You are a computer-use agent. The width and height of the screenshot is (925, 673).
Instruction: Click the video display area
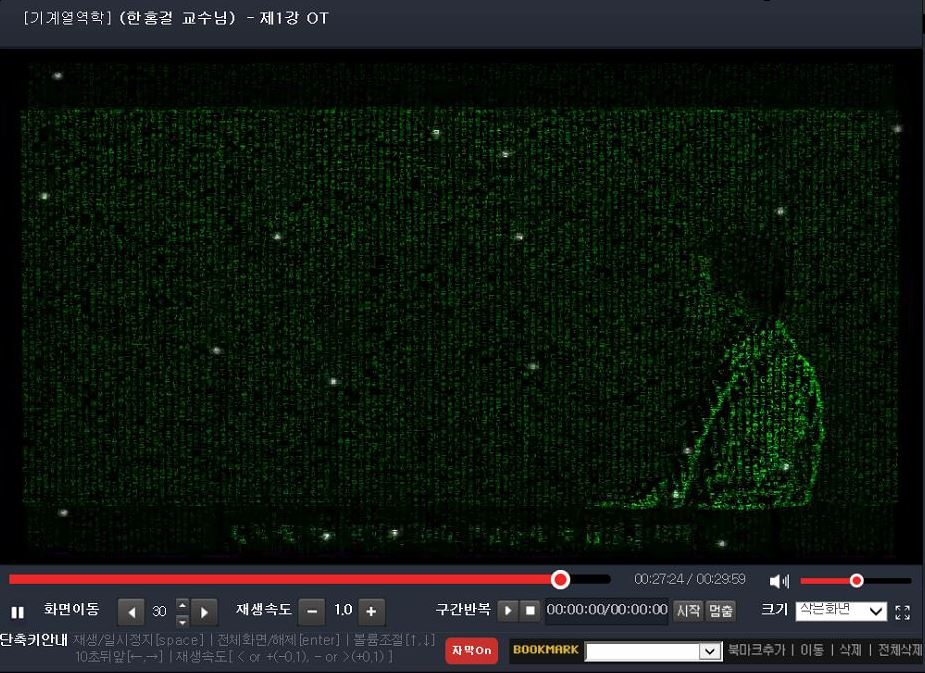coord(461,306)
